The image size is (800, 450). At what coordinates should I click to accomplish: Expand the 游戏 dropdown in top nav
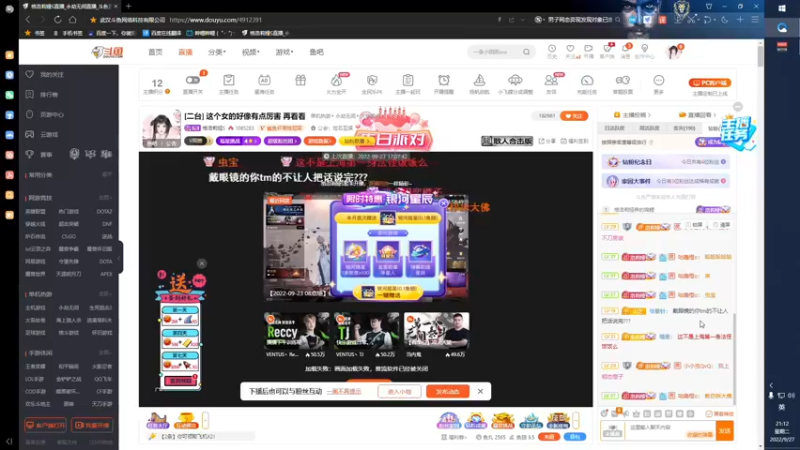tap(284, 52)
